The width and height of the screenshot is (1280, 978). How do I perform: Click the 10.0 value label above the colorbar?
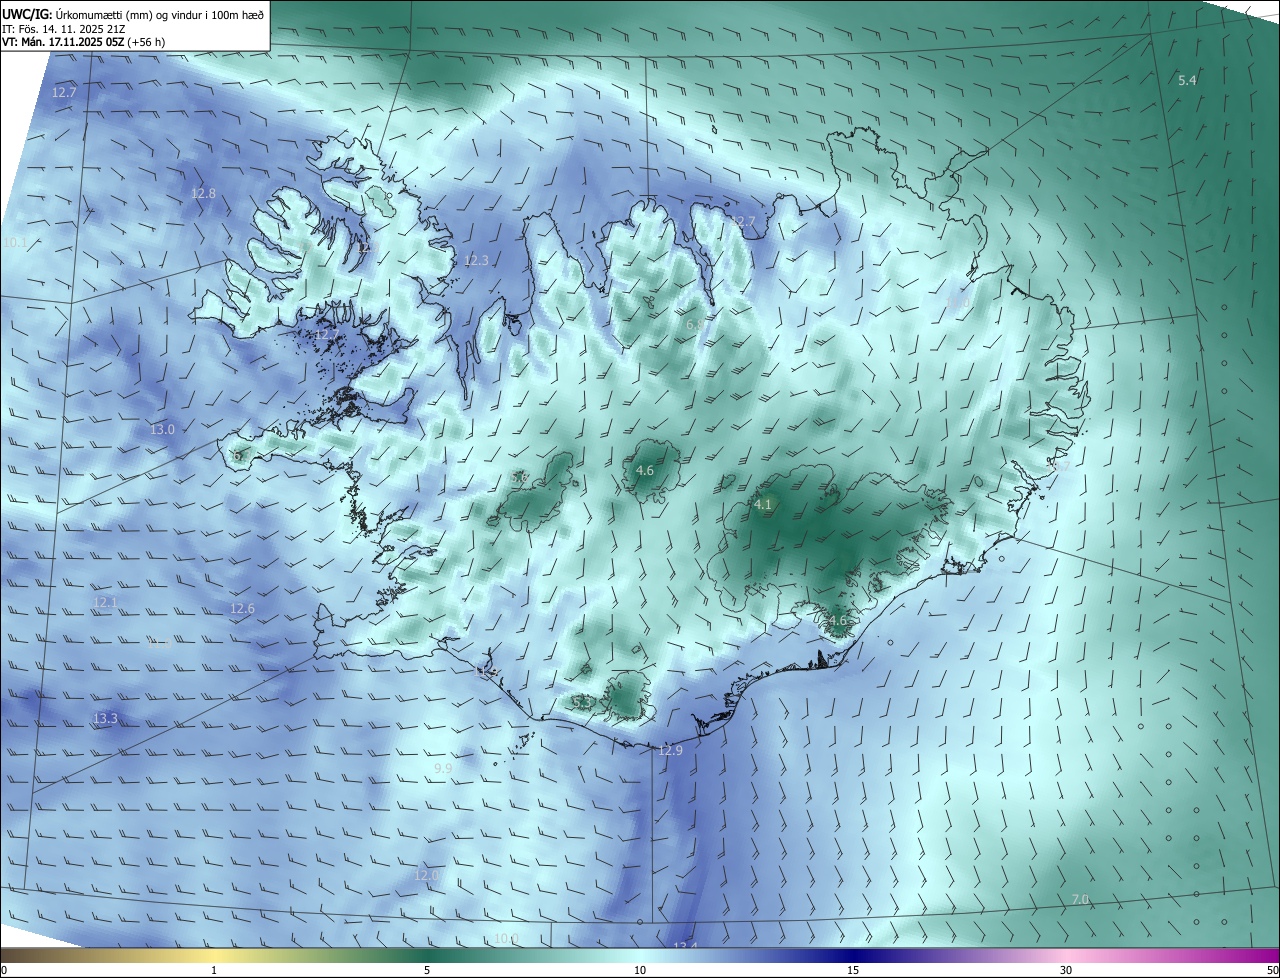click(x=506, y=938)
